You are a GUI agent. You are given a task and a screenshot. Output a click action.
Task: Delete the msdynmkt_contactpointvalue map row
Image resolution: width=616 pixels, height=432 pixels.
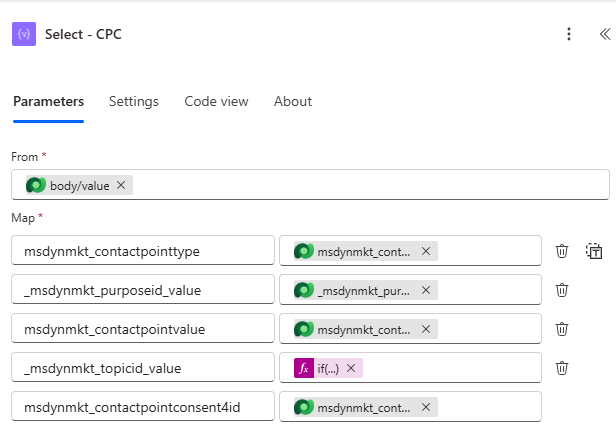[x=562, y=329]
